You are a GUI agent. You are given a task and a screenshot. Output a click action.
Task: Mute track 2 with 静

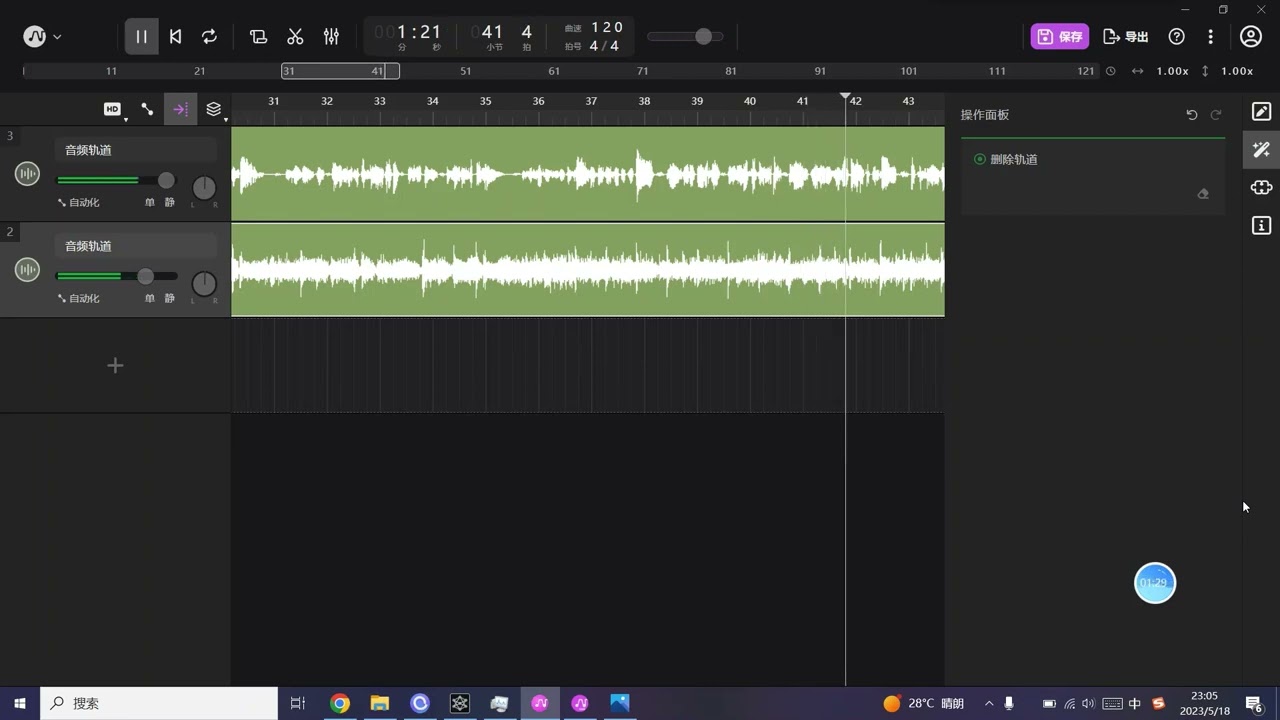[170, 299]
